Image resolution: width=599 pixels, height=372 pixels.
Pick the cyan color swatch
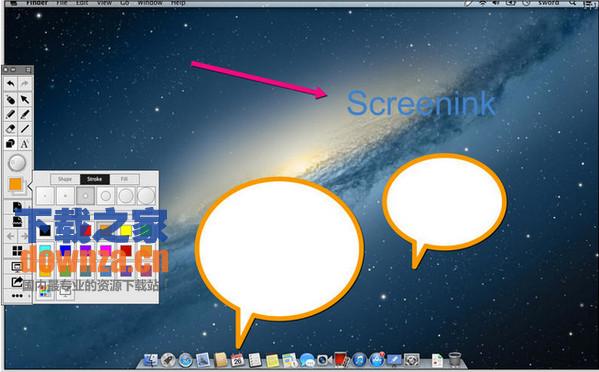coord(45,250)
